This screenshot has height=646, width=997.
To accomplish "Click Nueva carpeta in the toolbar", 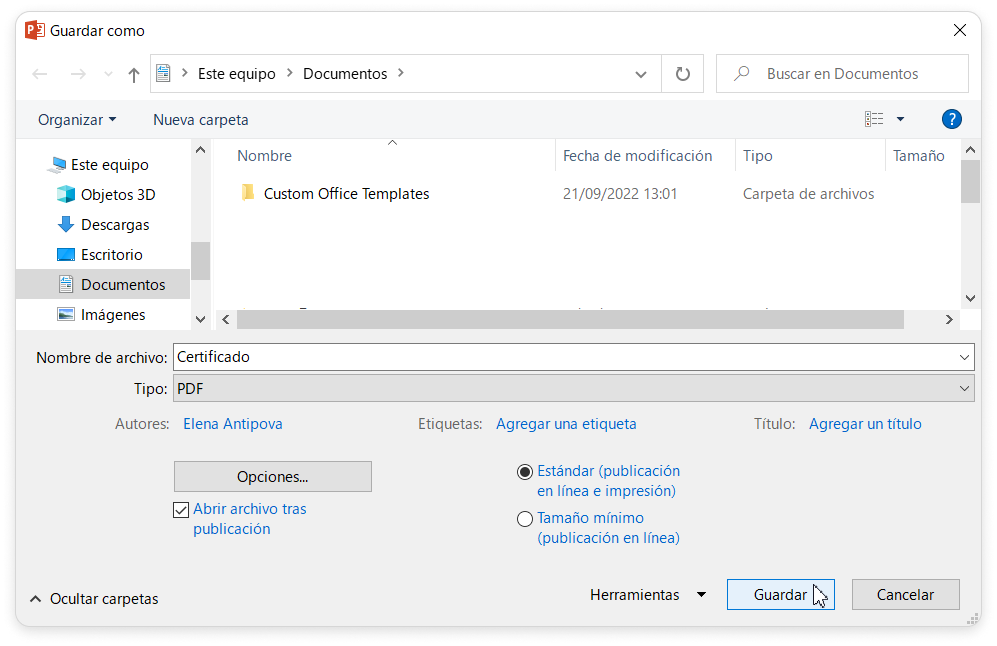I will 201,120.
